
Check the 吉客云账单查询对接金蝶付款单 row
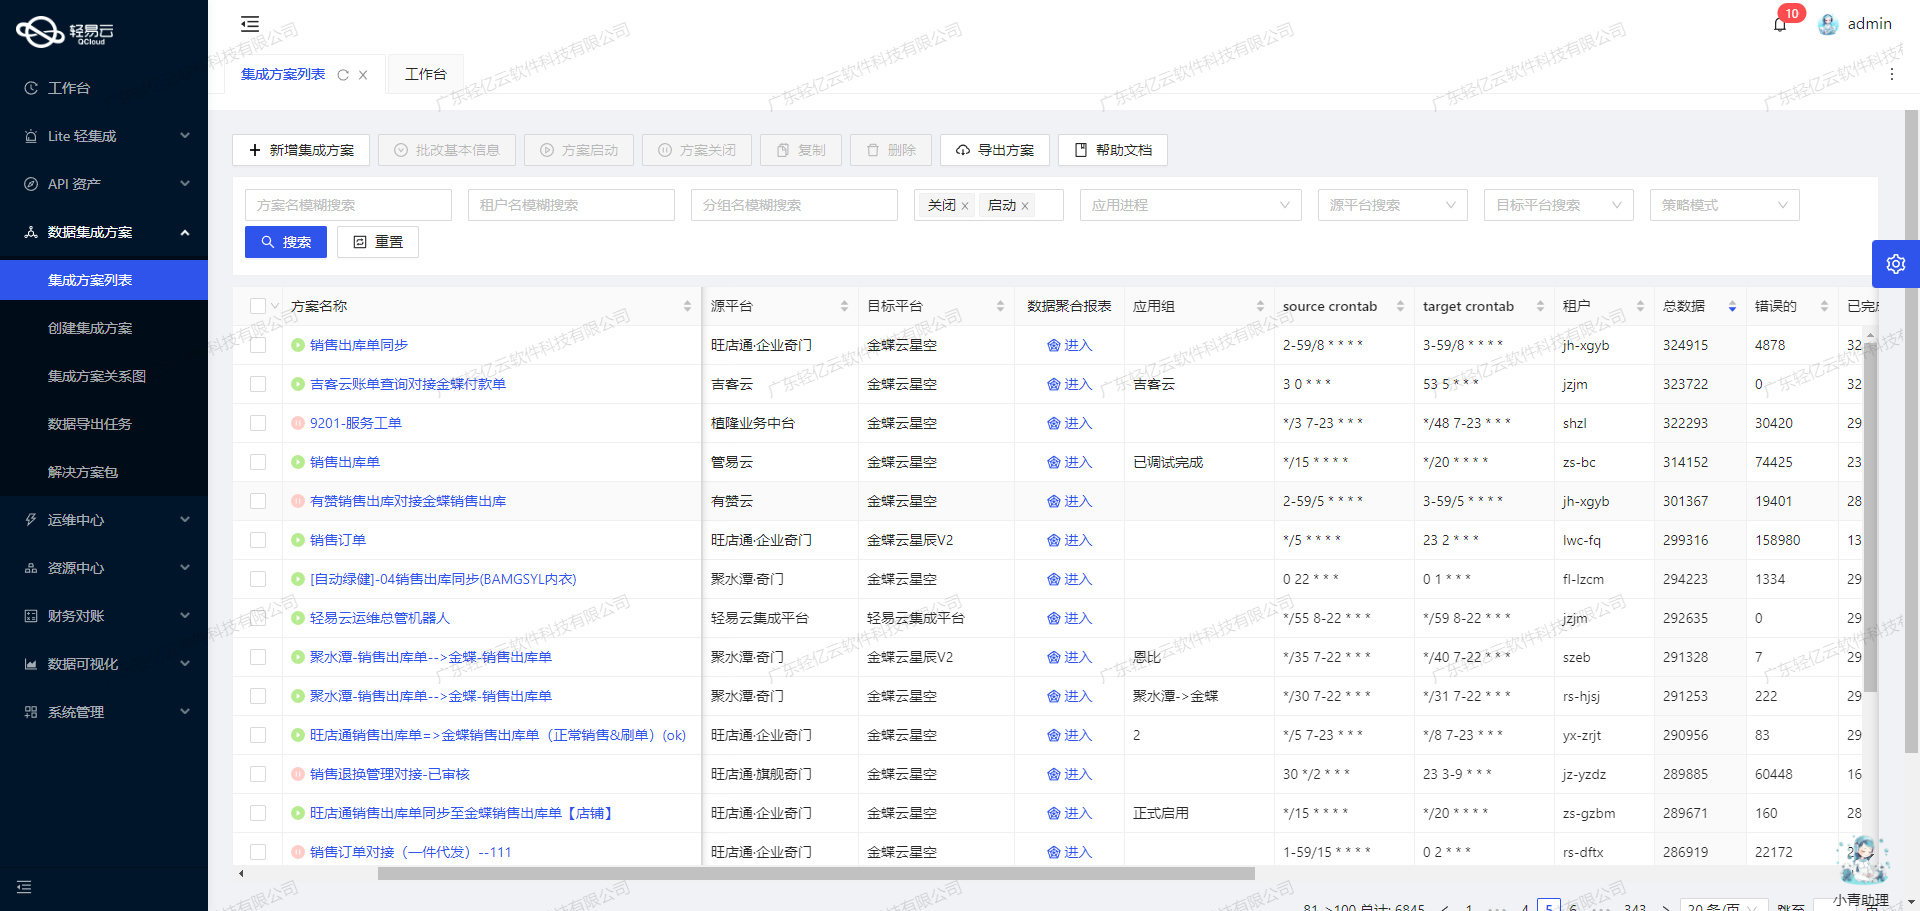(258, 384)
